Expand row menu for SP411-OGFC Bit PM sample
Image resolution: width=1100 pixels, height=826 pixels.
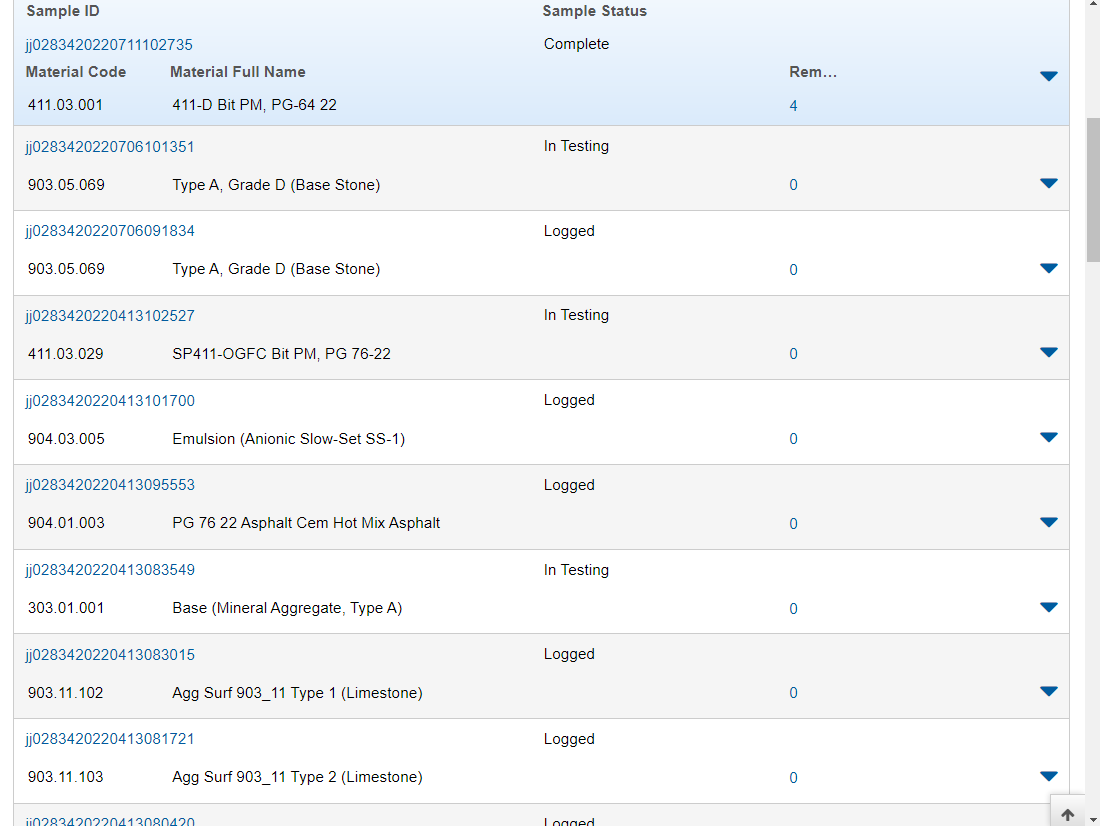click(1049, 352)
